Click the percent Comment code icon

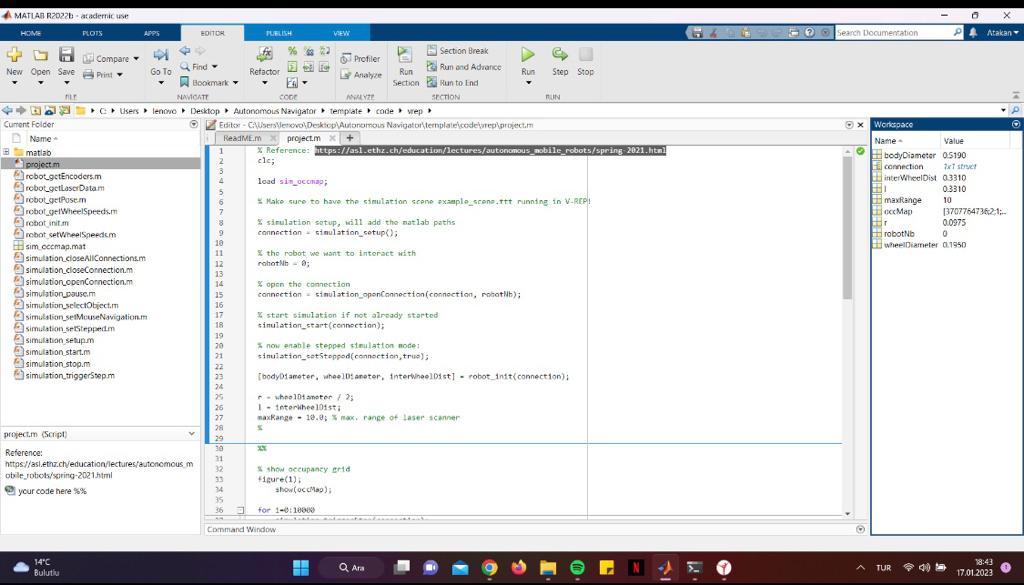[x=292, y=51]
